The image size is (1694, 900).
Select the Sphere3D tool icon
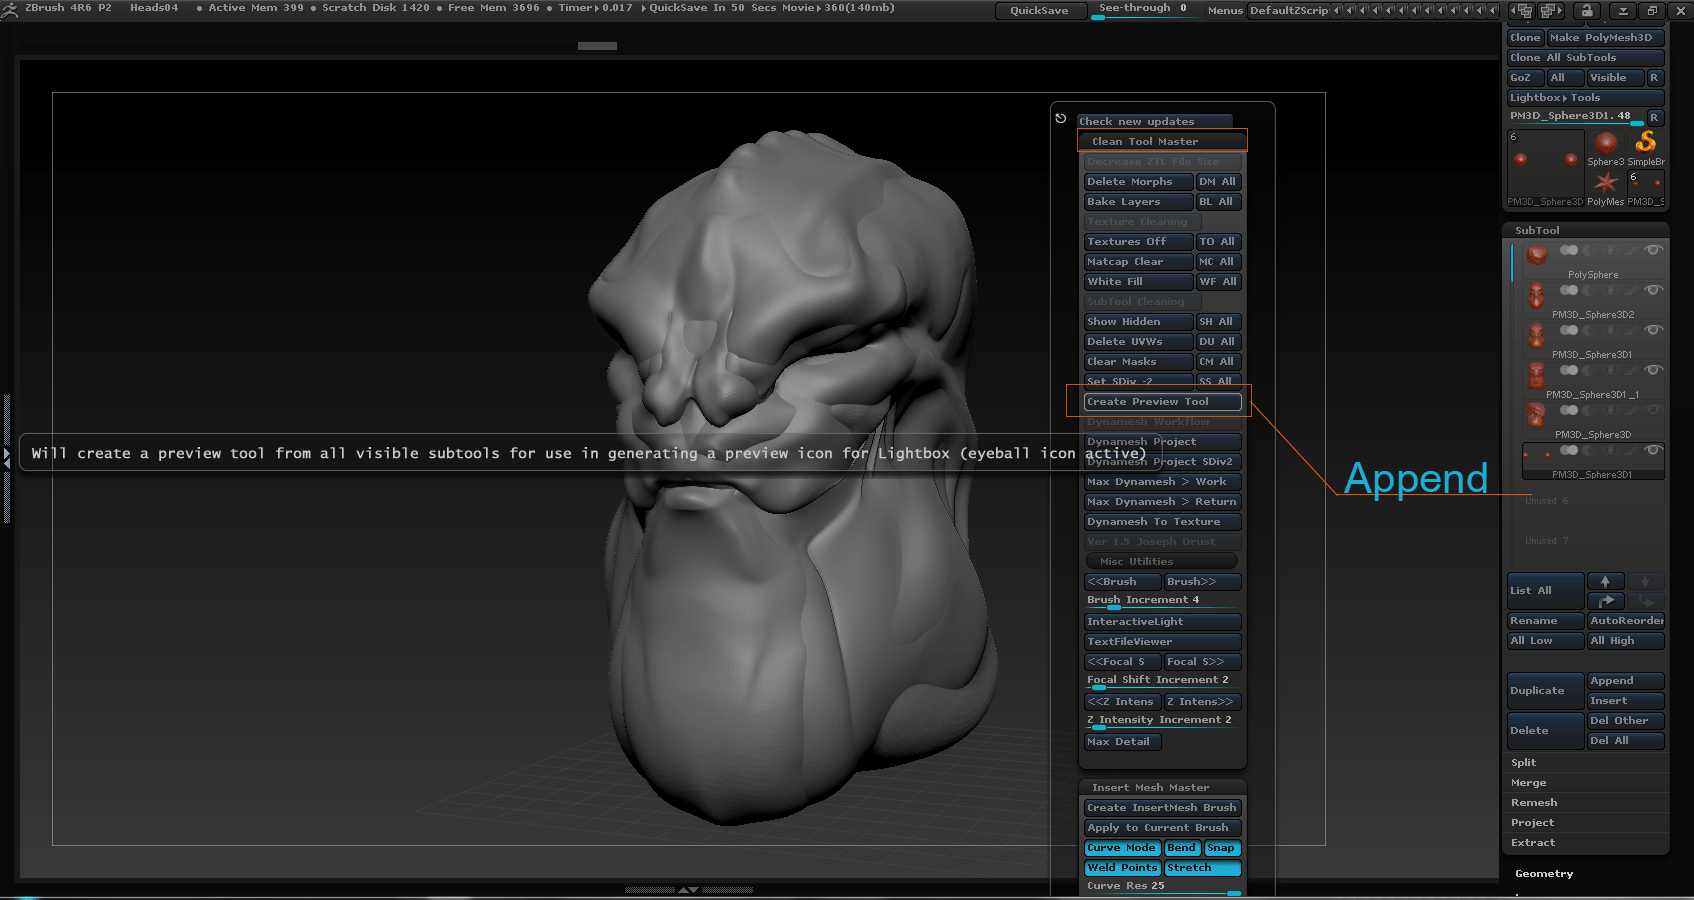pos(1606,143)
